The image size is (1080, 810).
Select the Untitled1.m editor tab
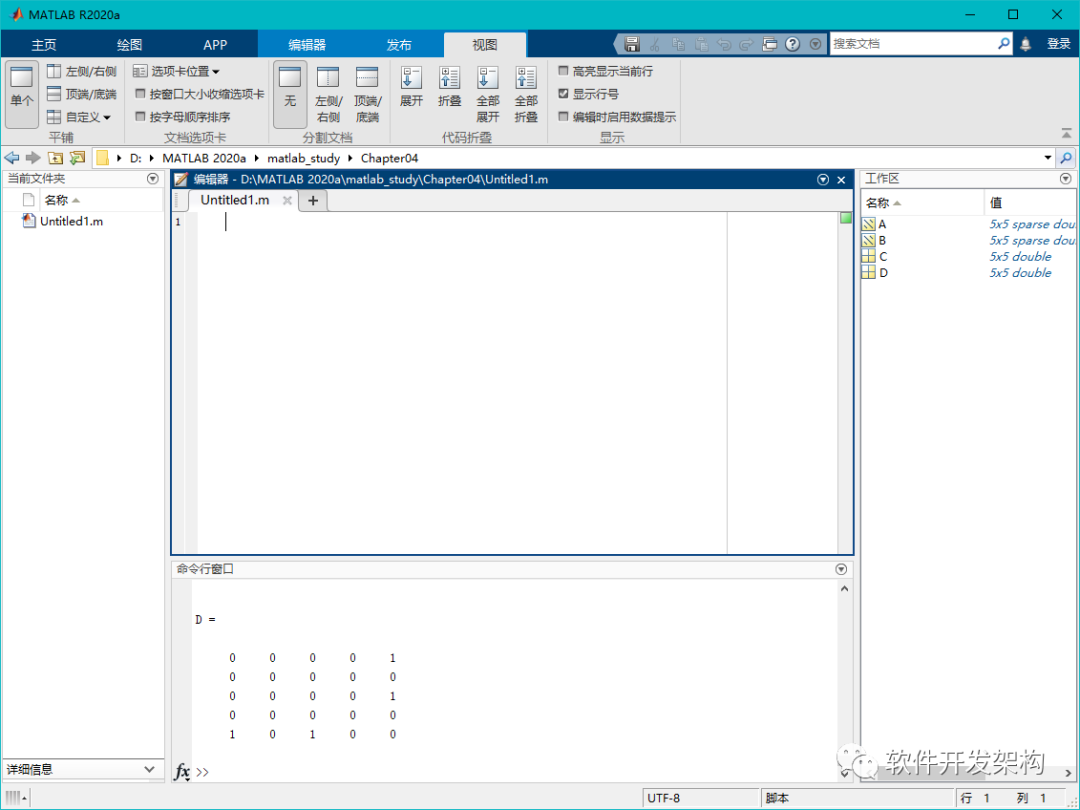click(235, 200)
